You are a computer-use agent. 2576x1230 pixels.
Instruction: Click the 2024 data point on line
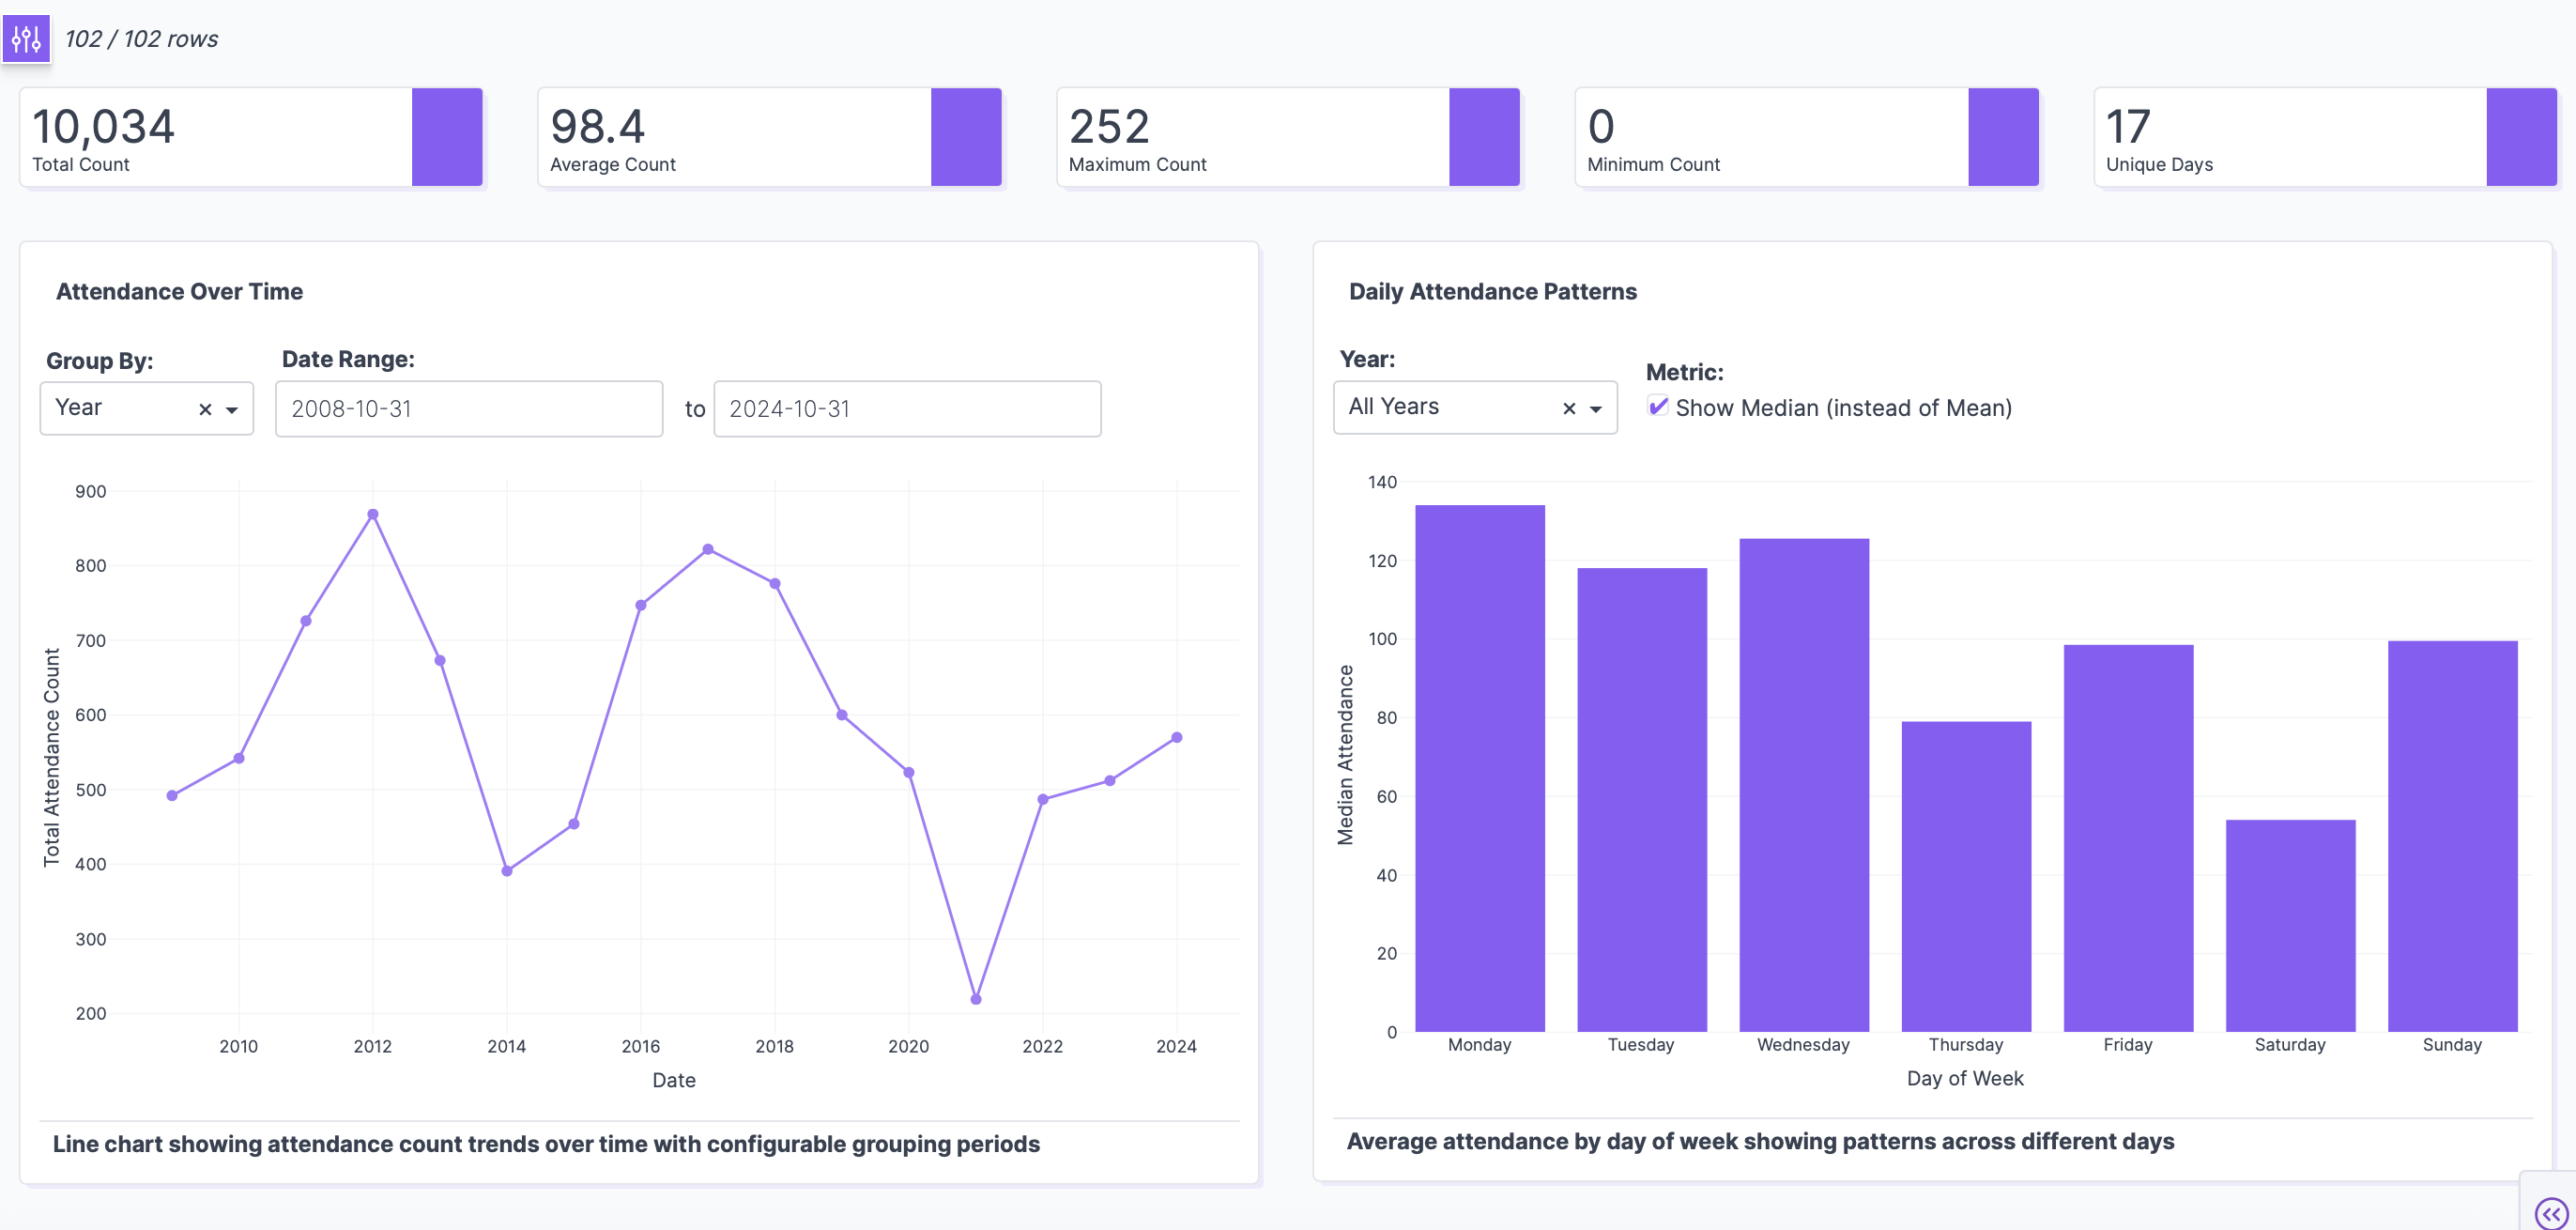1176,738
